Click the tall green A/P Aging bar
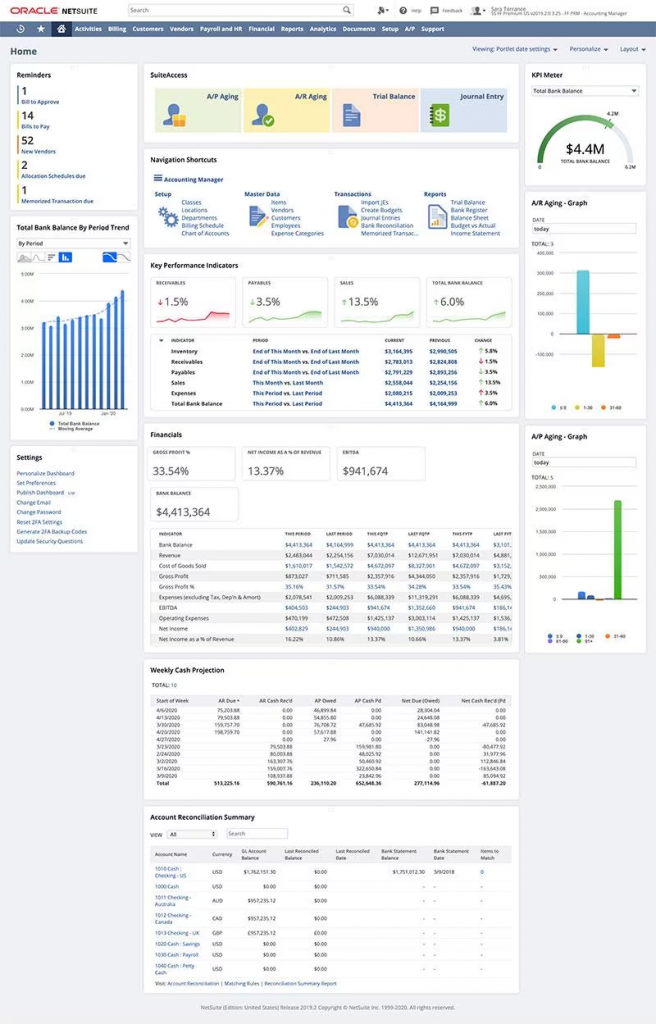 click(617, 550)
